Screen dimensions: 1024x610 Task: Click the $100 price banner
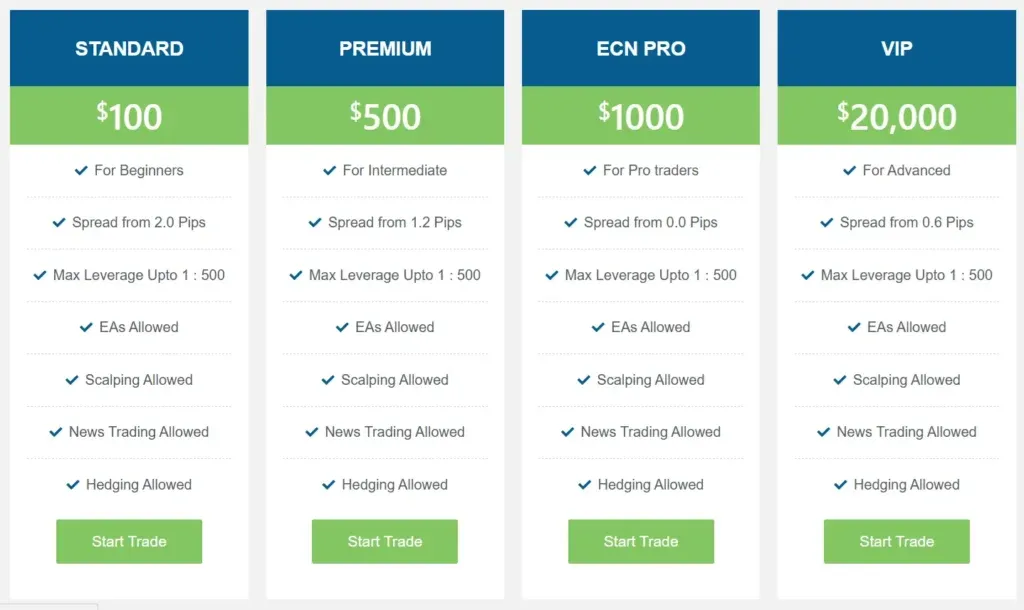coord(129,116)
